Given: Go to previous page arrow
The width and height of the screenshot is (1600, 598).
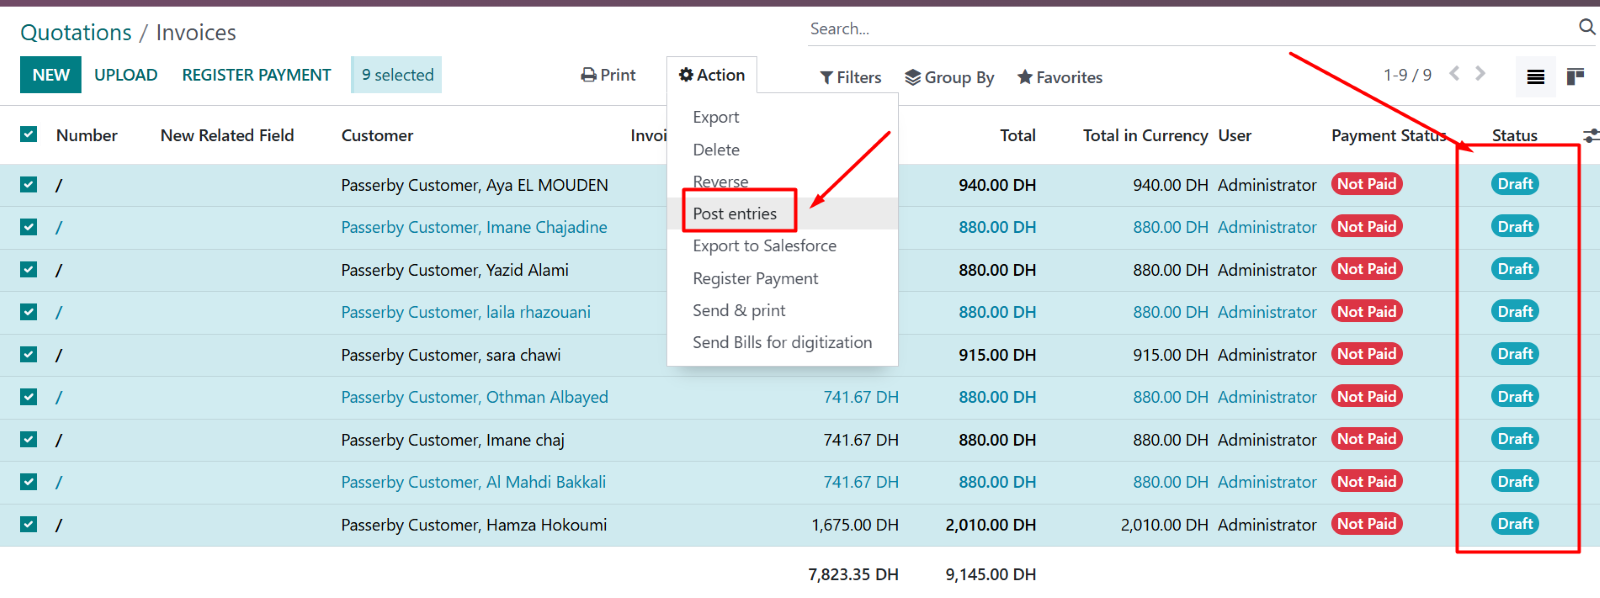Looking at the screenshot, I should tap(1454, 73).
